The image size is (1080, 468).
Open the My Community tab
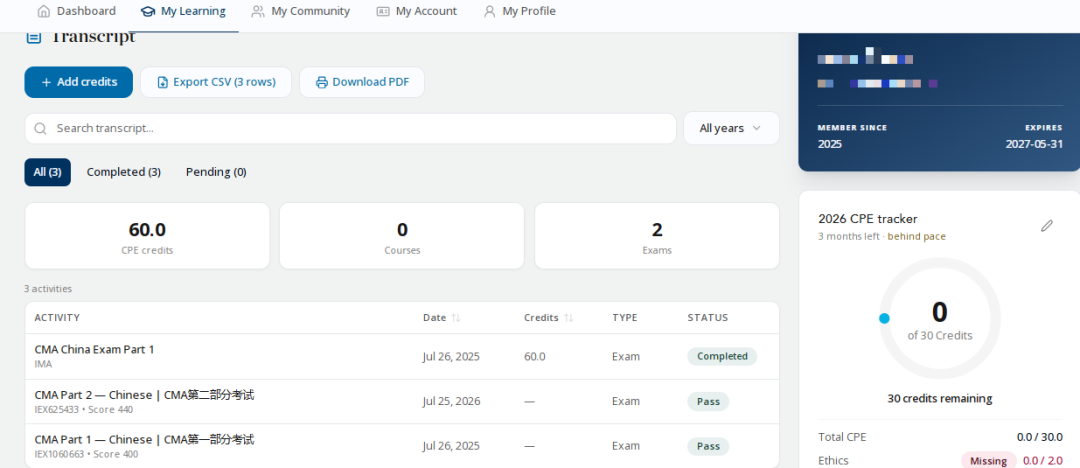tap(301, 11)
